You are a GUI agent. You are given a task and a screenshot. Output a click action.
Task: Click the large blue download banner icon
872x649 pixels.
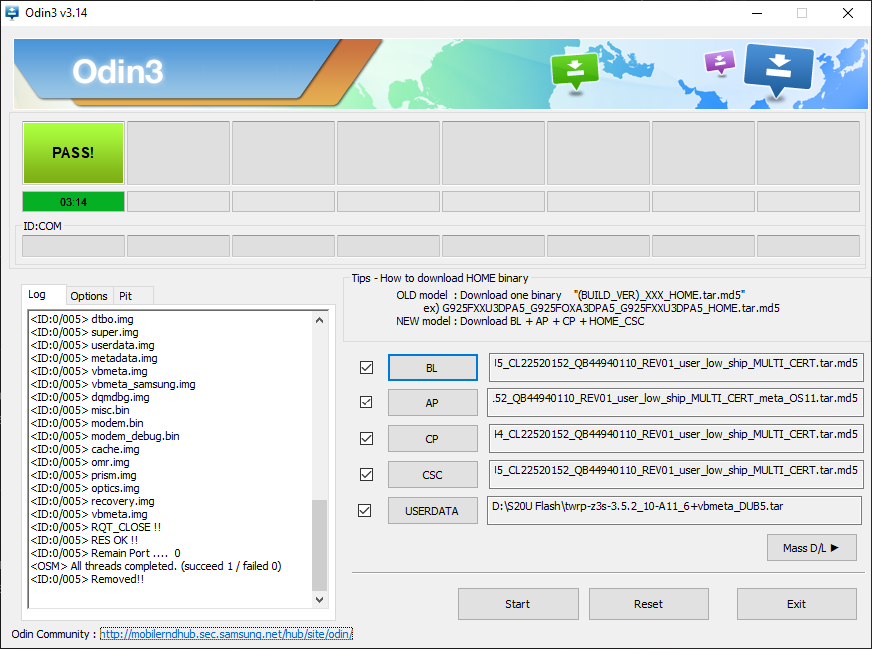pos(779,69)
